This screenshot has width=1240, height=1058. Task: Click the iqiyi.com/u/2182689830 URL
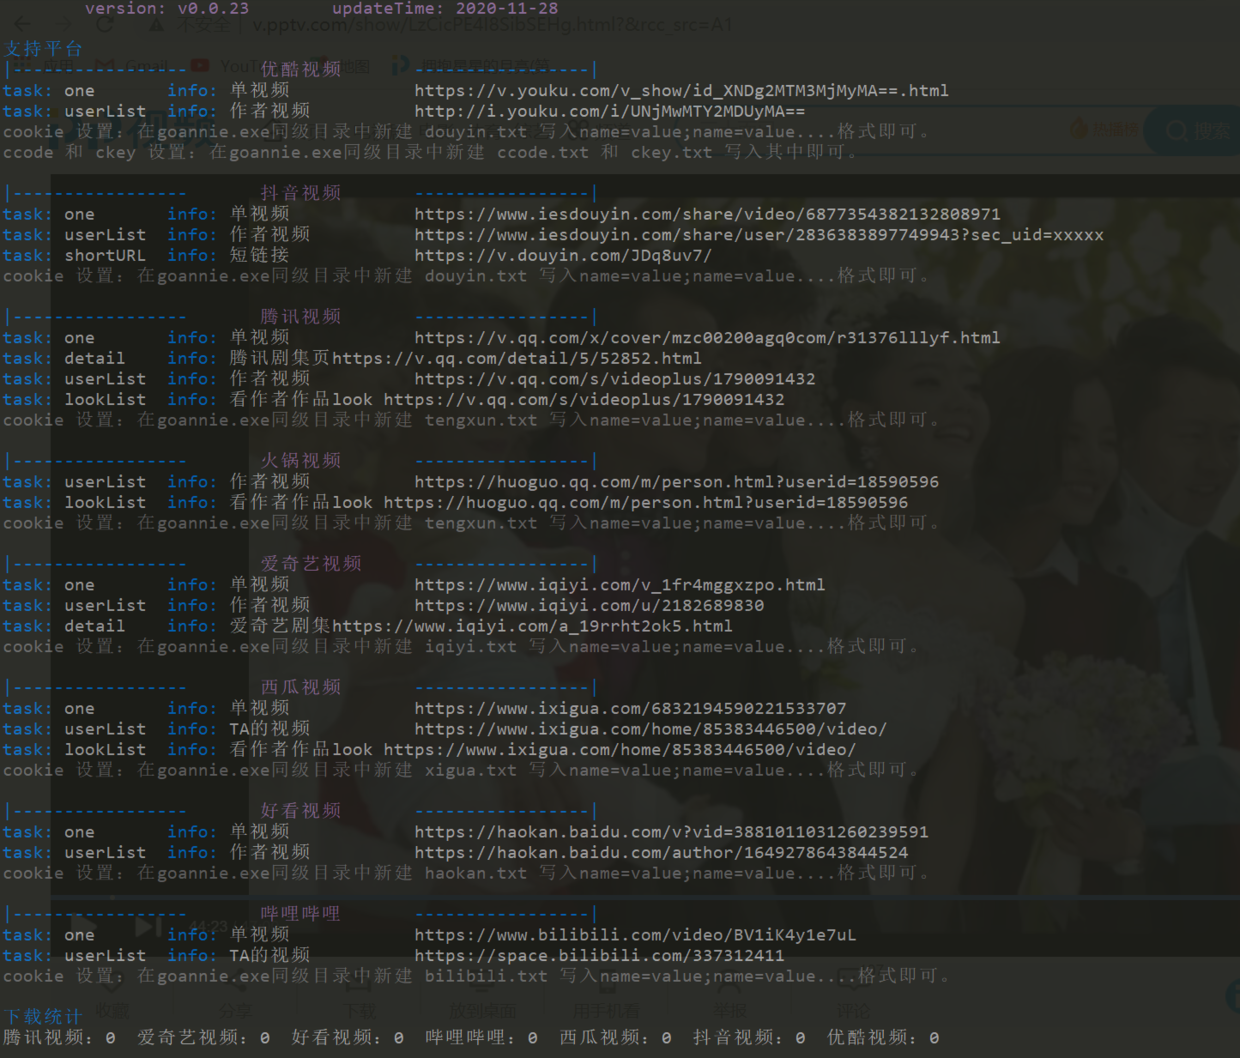tap(589, 606)
